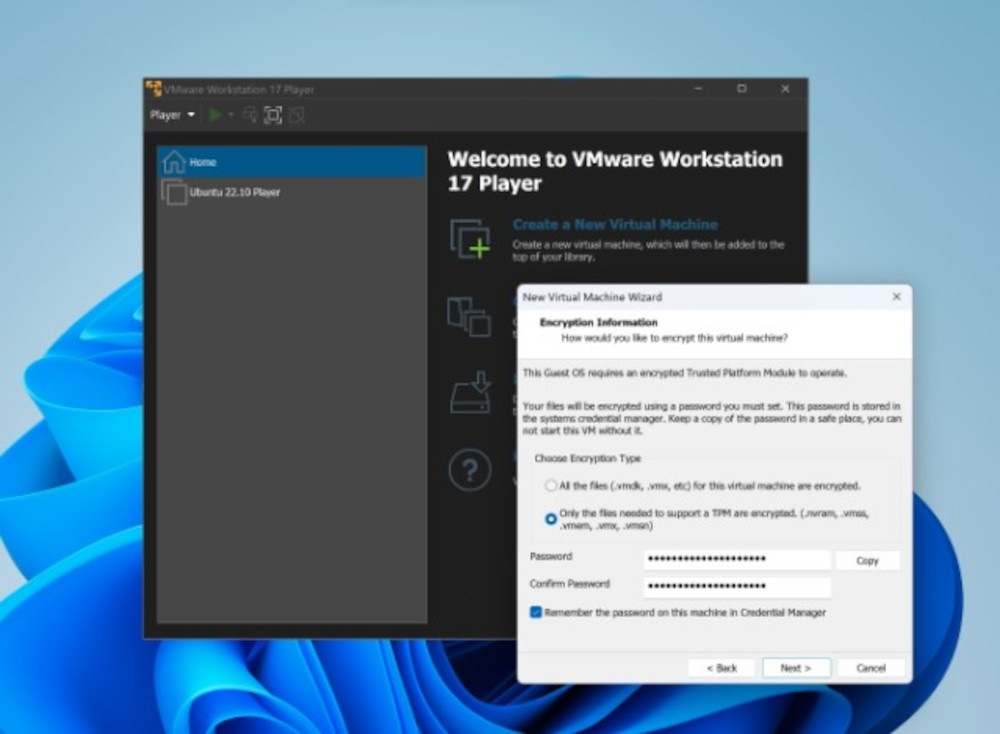Screen dimensions: 1000x734
Task: Click the Password input field
Action: [738, 559]
